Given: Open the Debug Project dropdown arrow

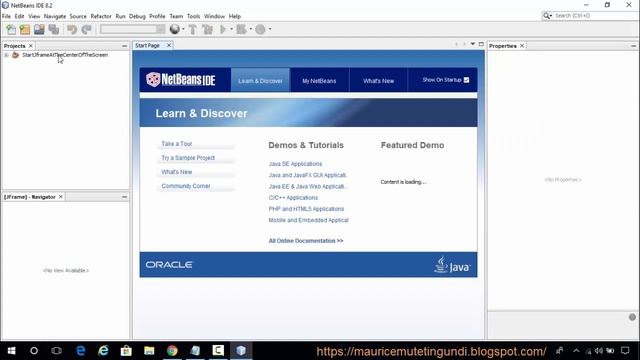Looking at the screenshot, I should coord(250,29).
